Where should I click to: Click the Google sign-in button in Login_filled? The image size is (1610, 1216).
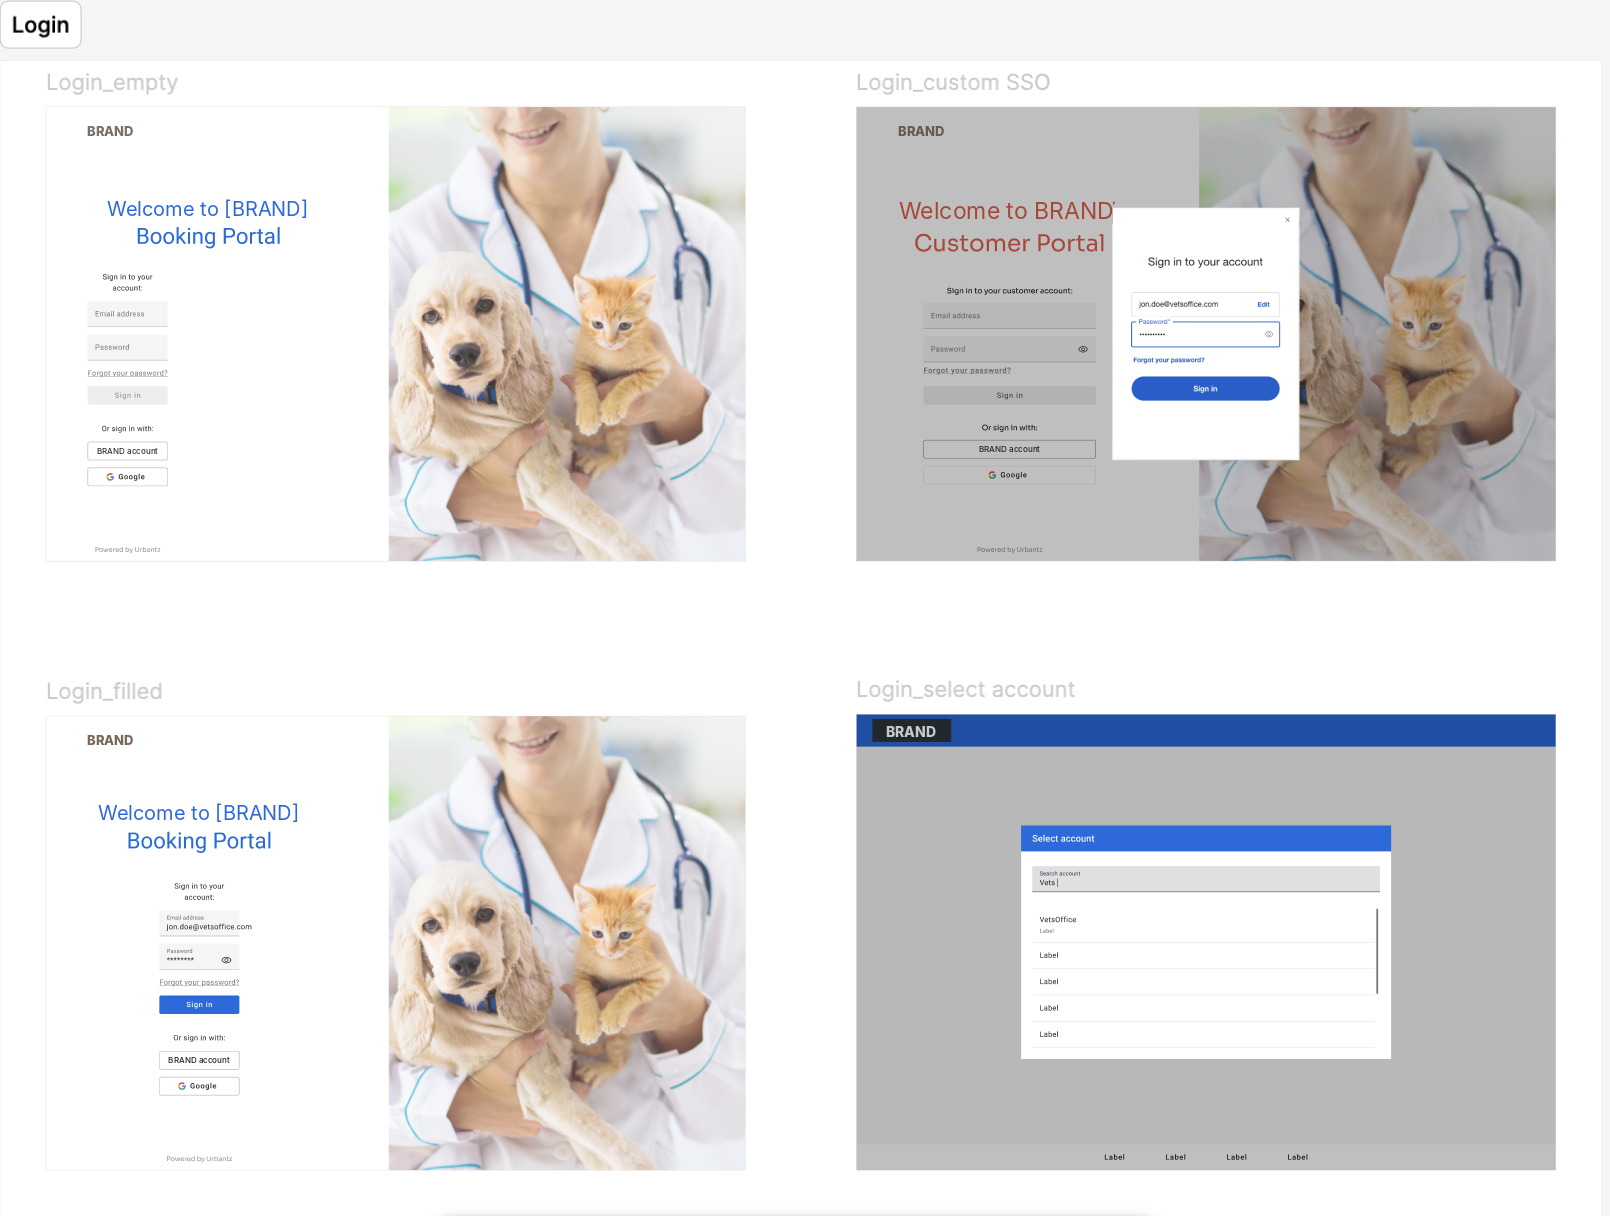pos(199,1086)
